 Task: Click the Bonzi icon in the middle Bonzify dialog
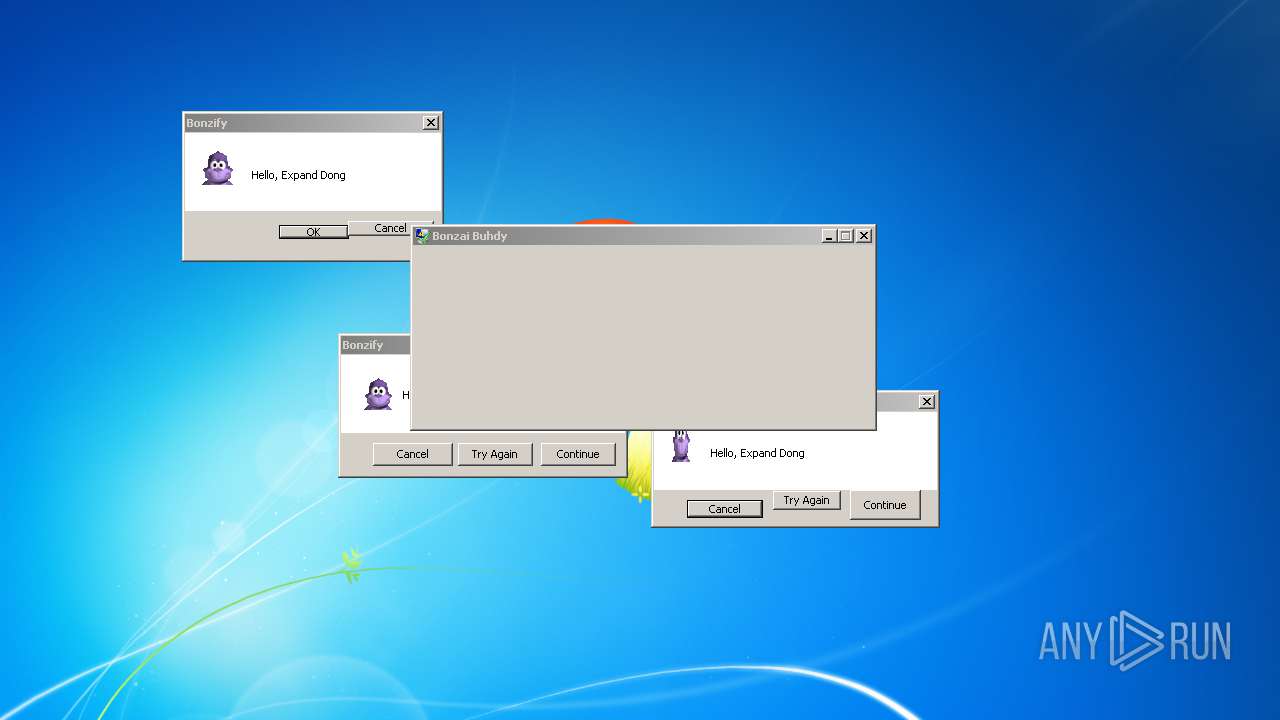[x=378, y=394]
